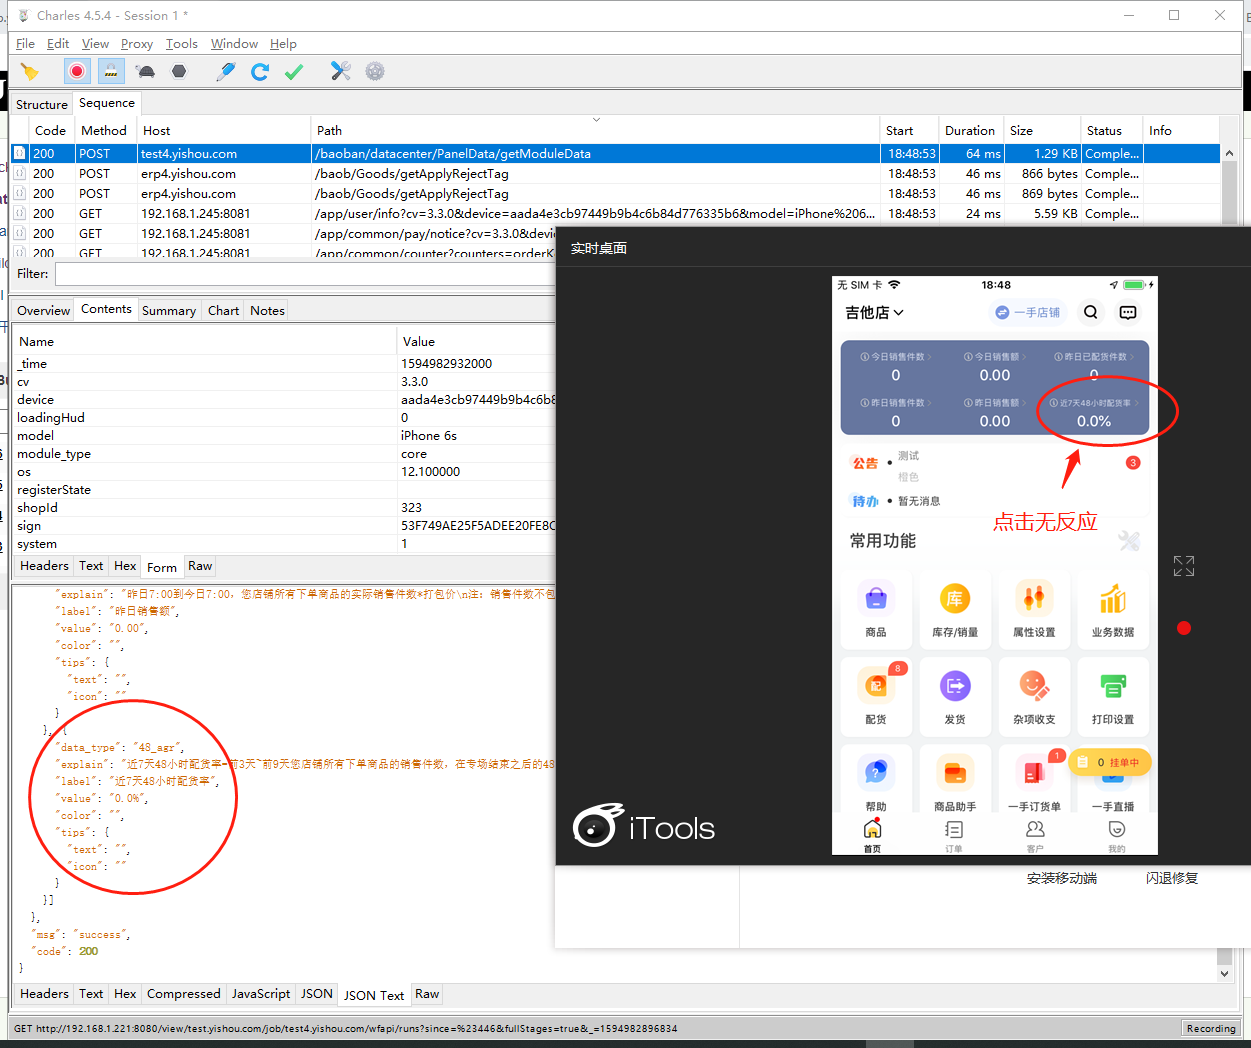Screen dimensions: 1251x1048
Task: Click the red record dot in iTools
Action: click(1184, 628)
